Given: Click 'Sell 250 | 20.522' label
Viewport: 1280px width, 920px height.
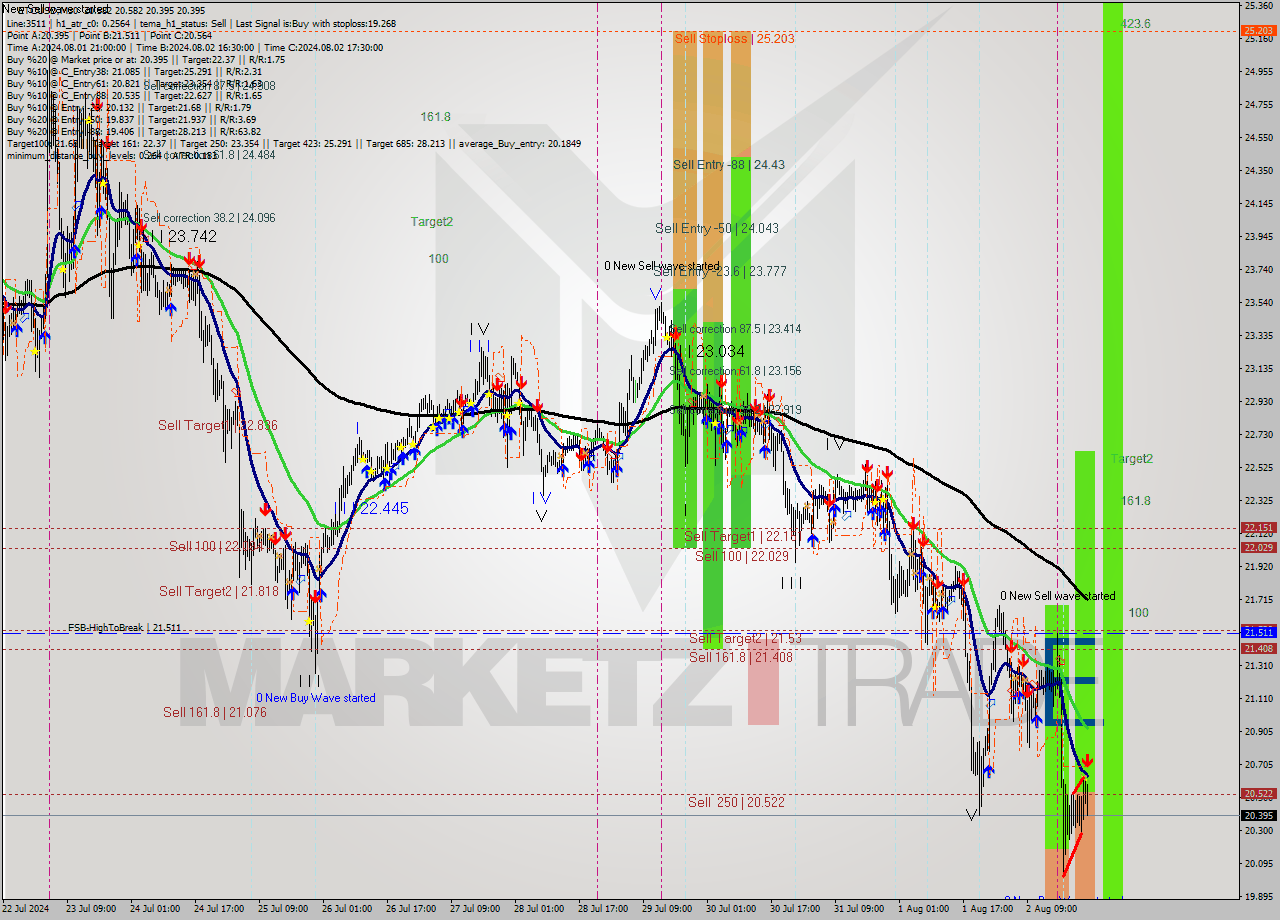Looking at the screenshot, I should [x=736, y=802].
